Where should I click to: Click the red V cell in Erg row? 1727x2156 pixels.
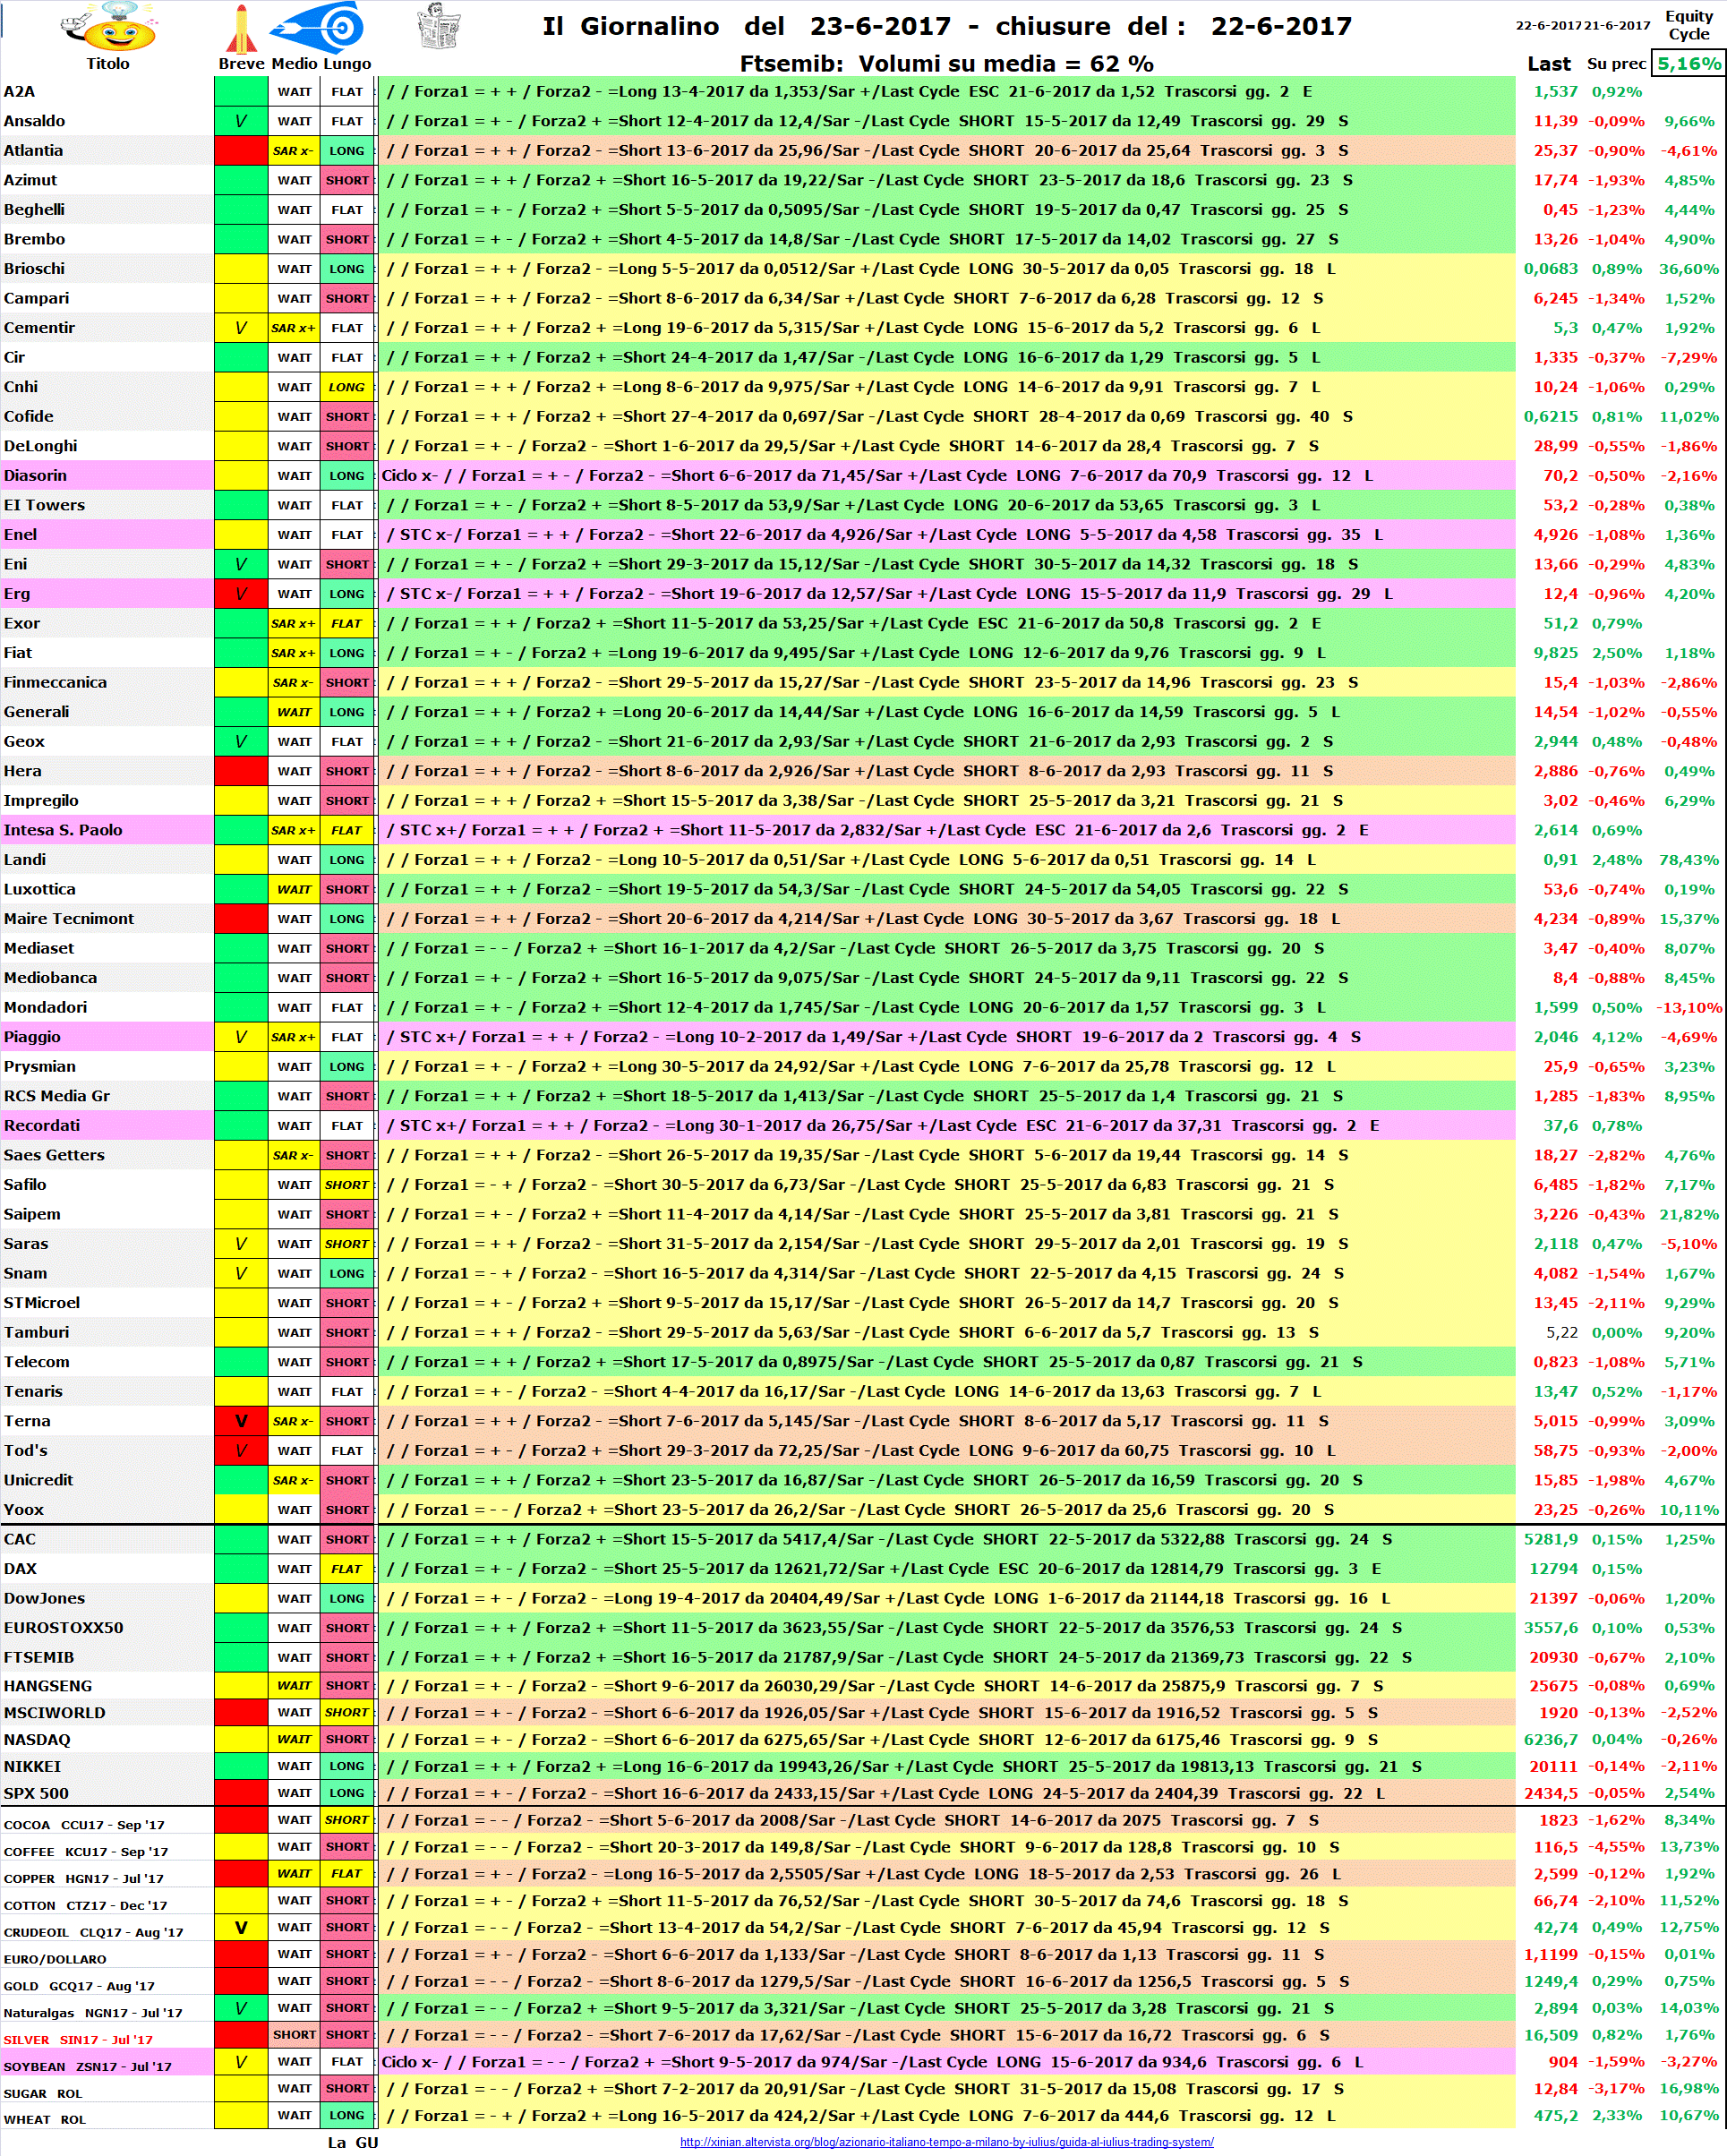[241, 594]
